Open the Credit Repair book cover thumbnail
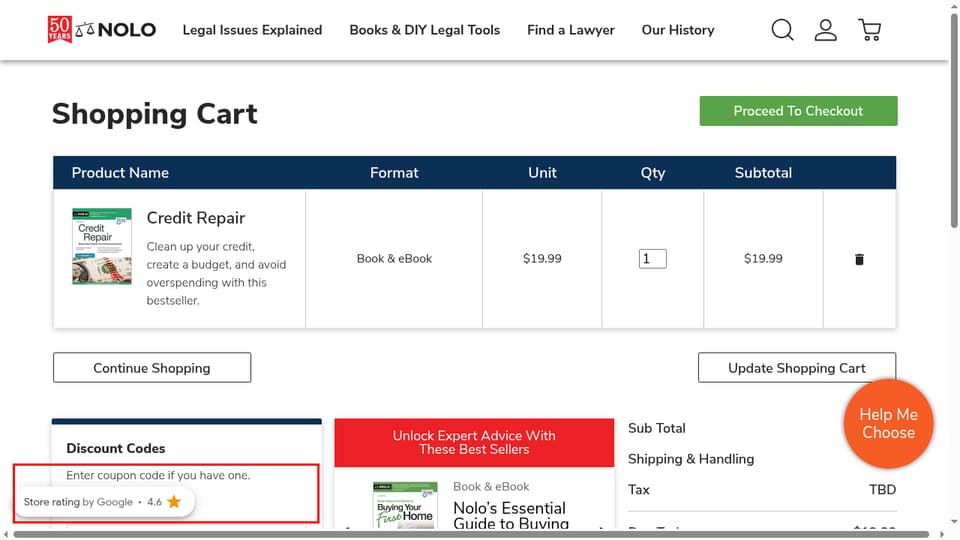The image size is (960, 540). pos(102,246)
